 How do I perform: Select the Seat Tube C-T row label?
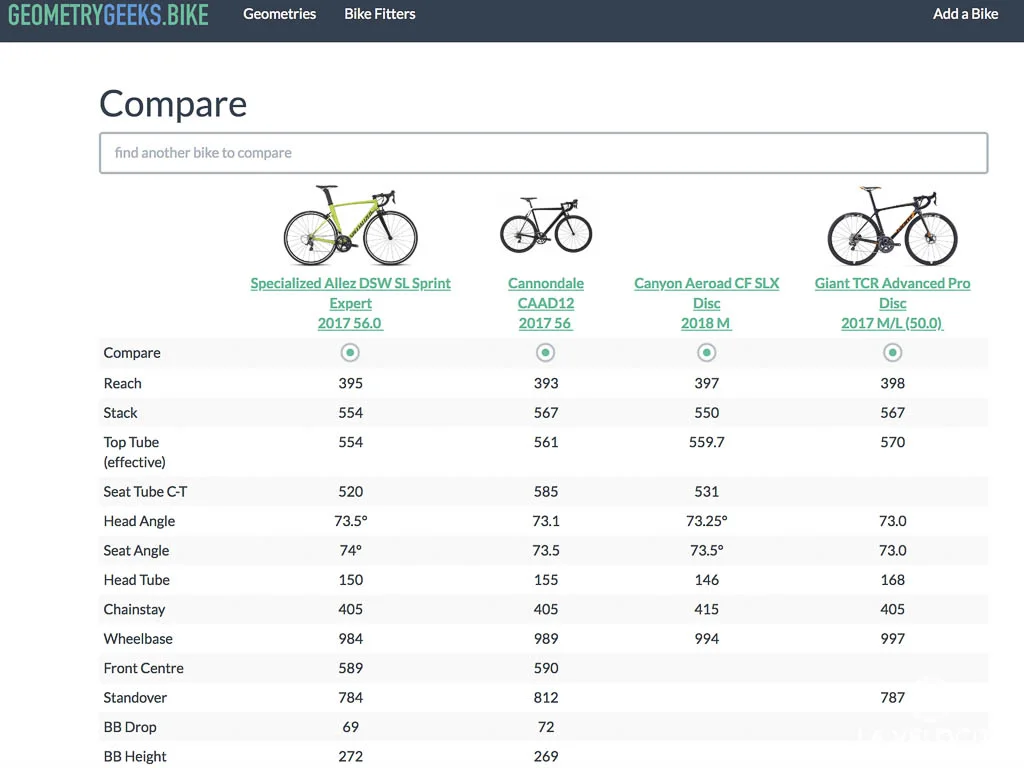(x=145, y=492)
